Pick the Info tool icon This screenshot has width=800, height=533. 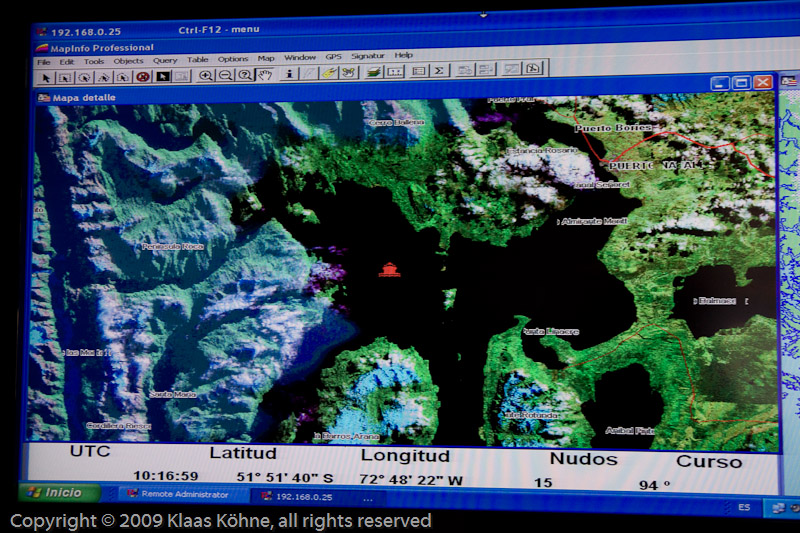click(x=290, y=73)
